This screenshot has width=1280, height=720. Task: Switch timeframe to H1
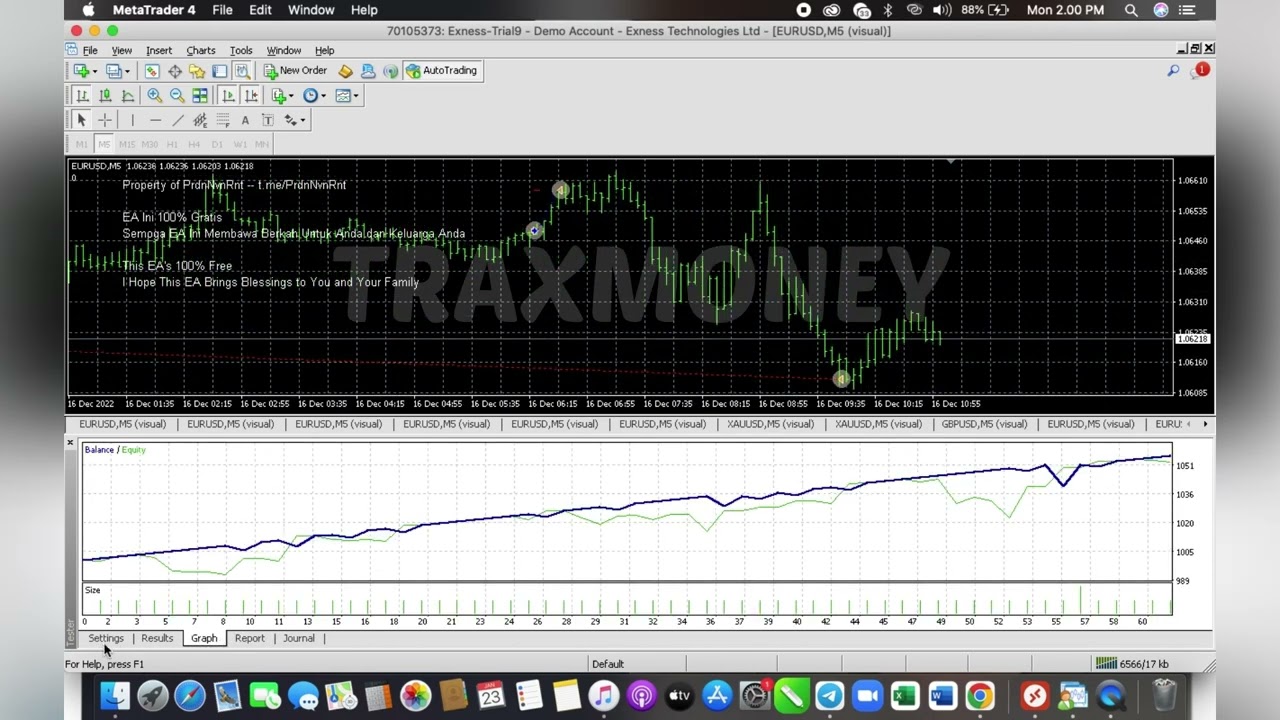pos(172,144)
